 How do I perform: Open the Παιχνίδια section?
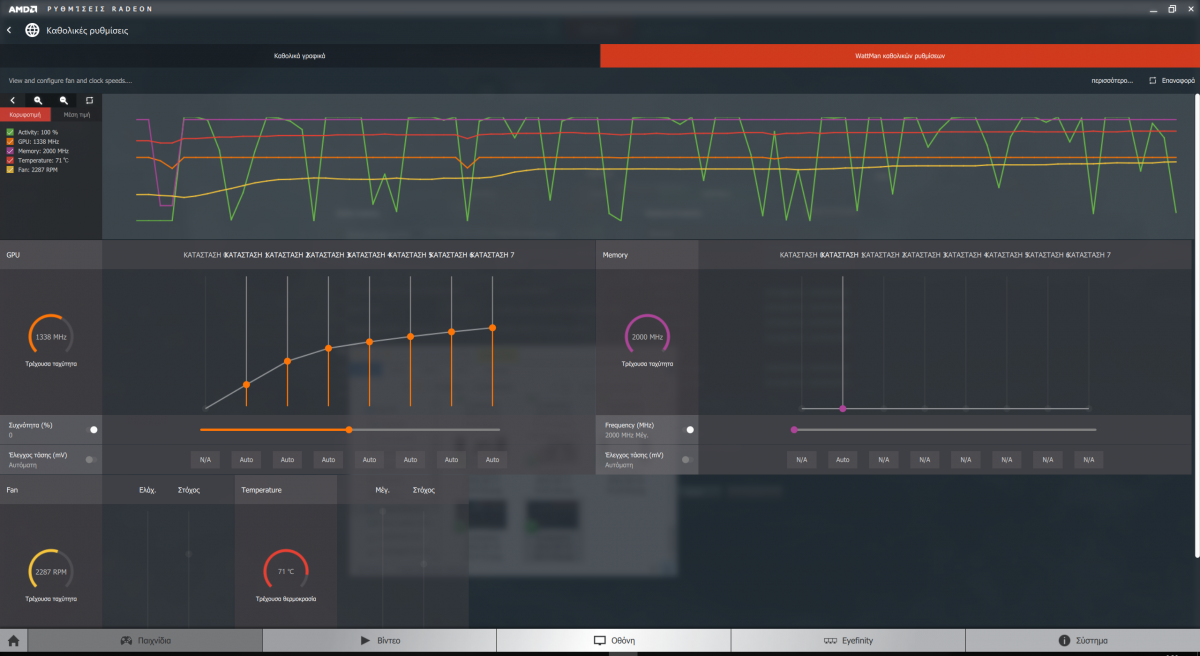[145, 640]
